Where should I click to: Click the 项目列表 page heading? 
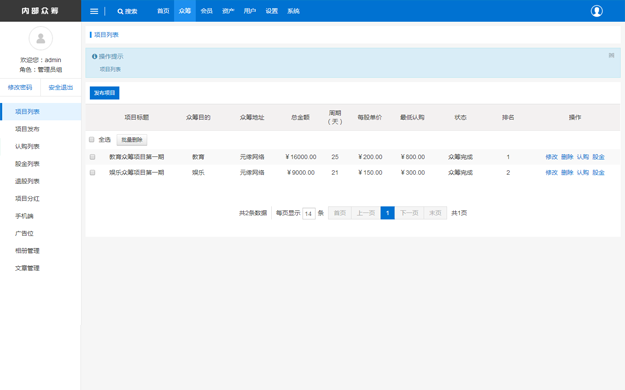(106, 35)
